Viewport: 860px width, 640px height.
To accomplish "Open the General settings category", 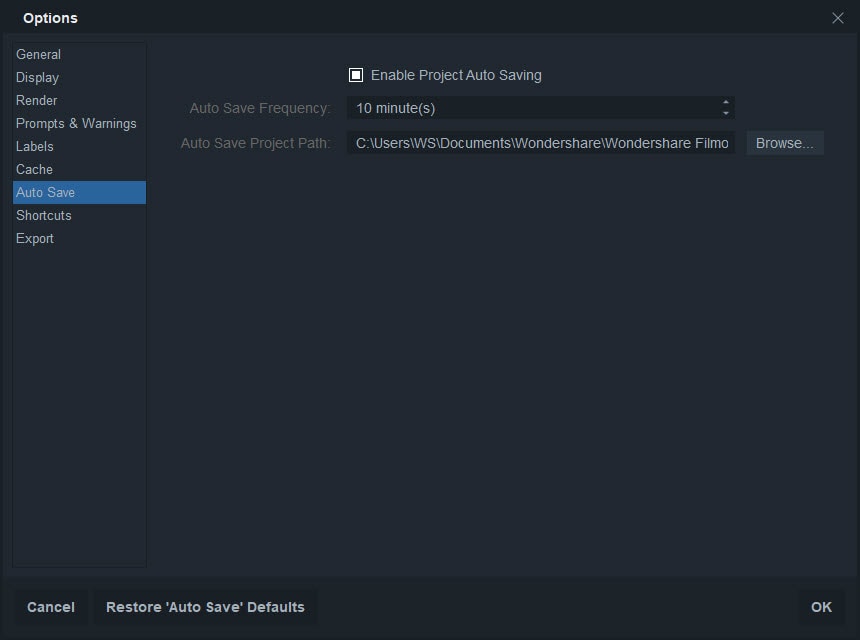I will coord(39,54).
